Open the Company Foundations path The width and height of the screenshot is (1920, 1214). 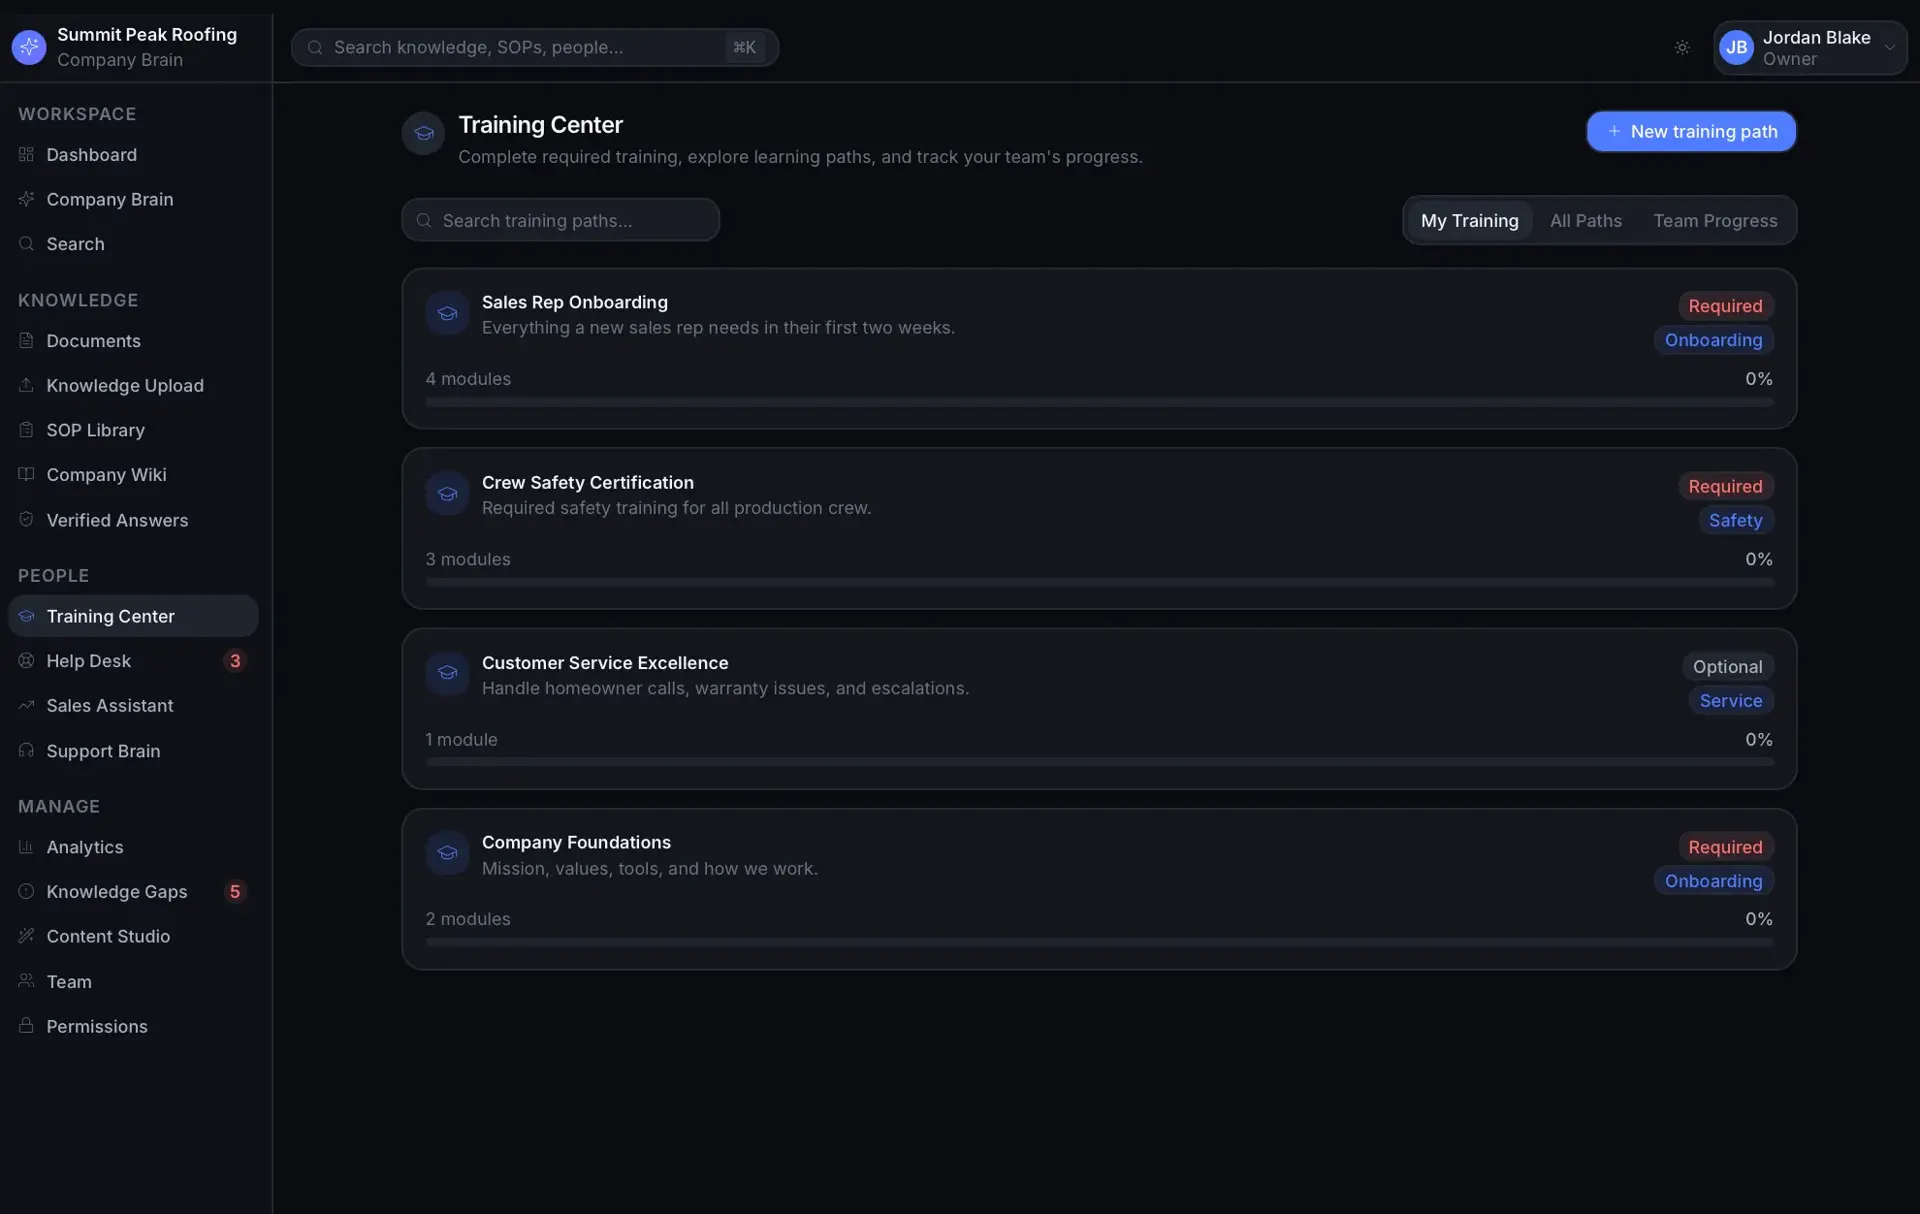click(x=1099, y=889)
